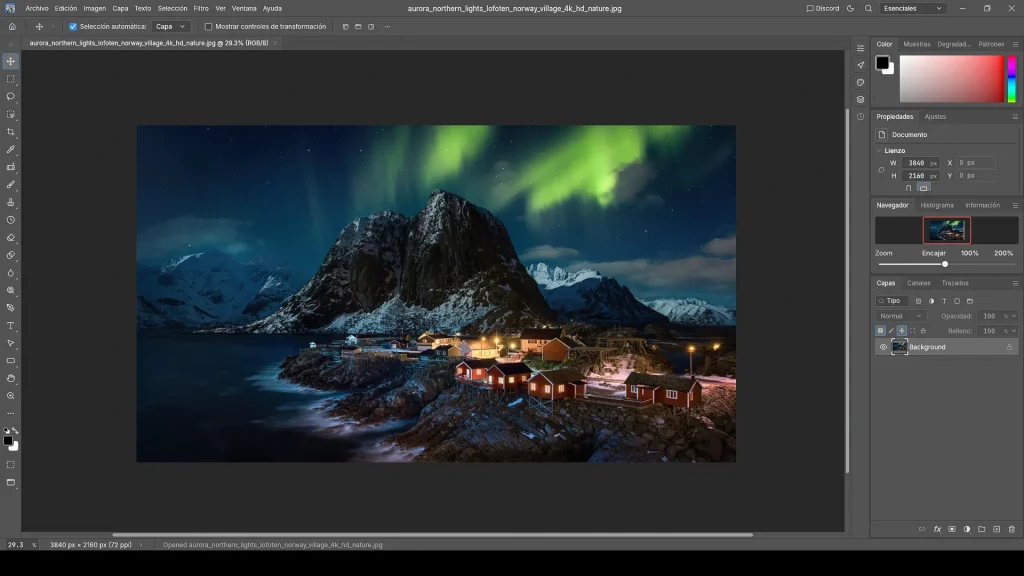Click the Discord button in title bar

823,8
